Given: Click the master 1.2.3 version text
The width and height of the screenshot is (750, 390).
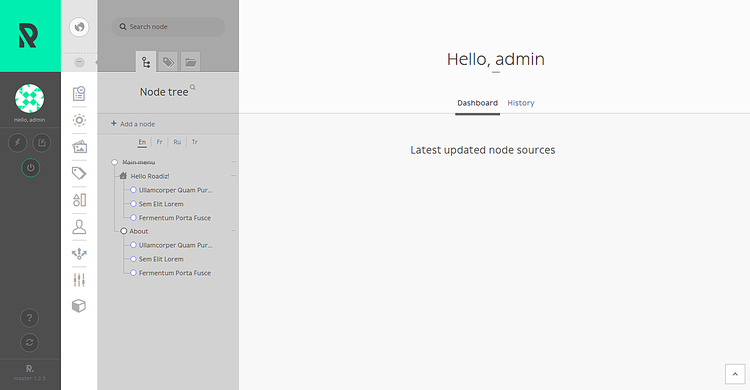Looking at the screenshot, I should click(30, 378).
